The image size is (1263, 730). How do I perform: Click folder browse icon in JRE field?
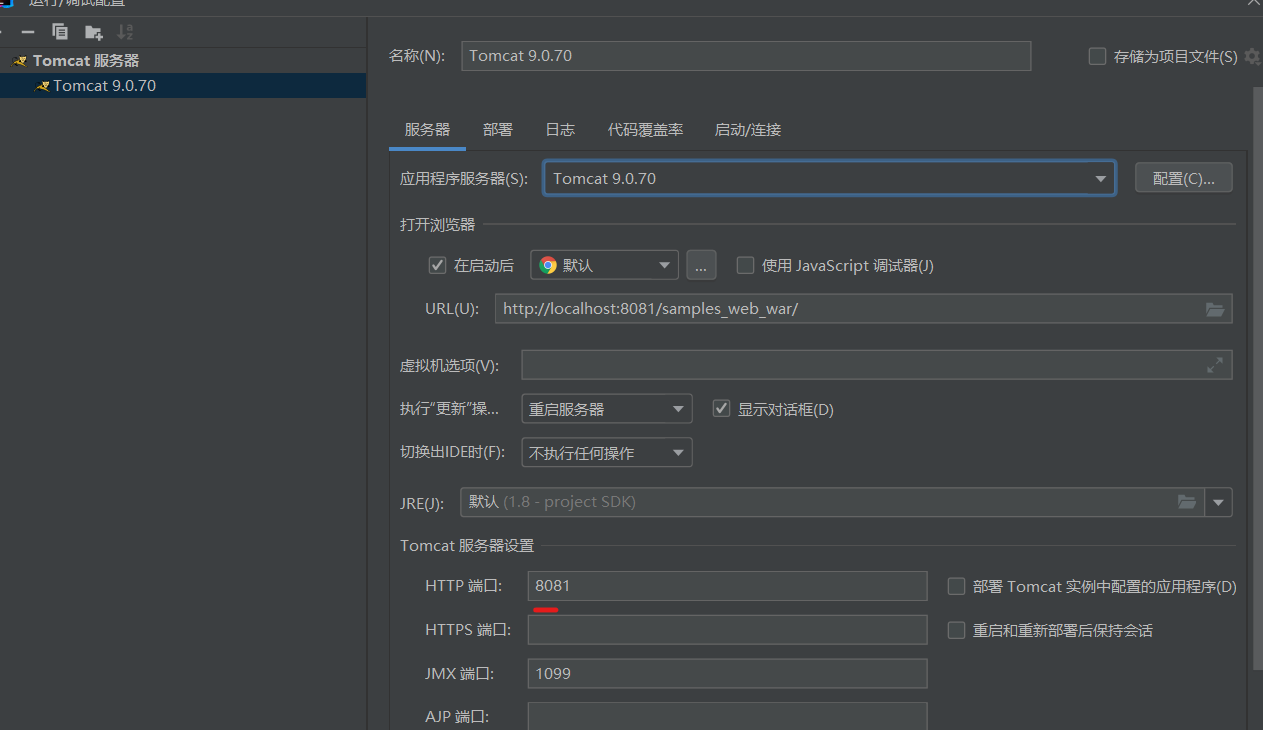[x=1186, y=502]
